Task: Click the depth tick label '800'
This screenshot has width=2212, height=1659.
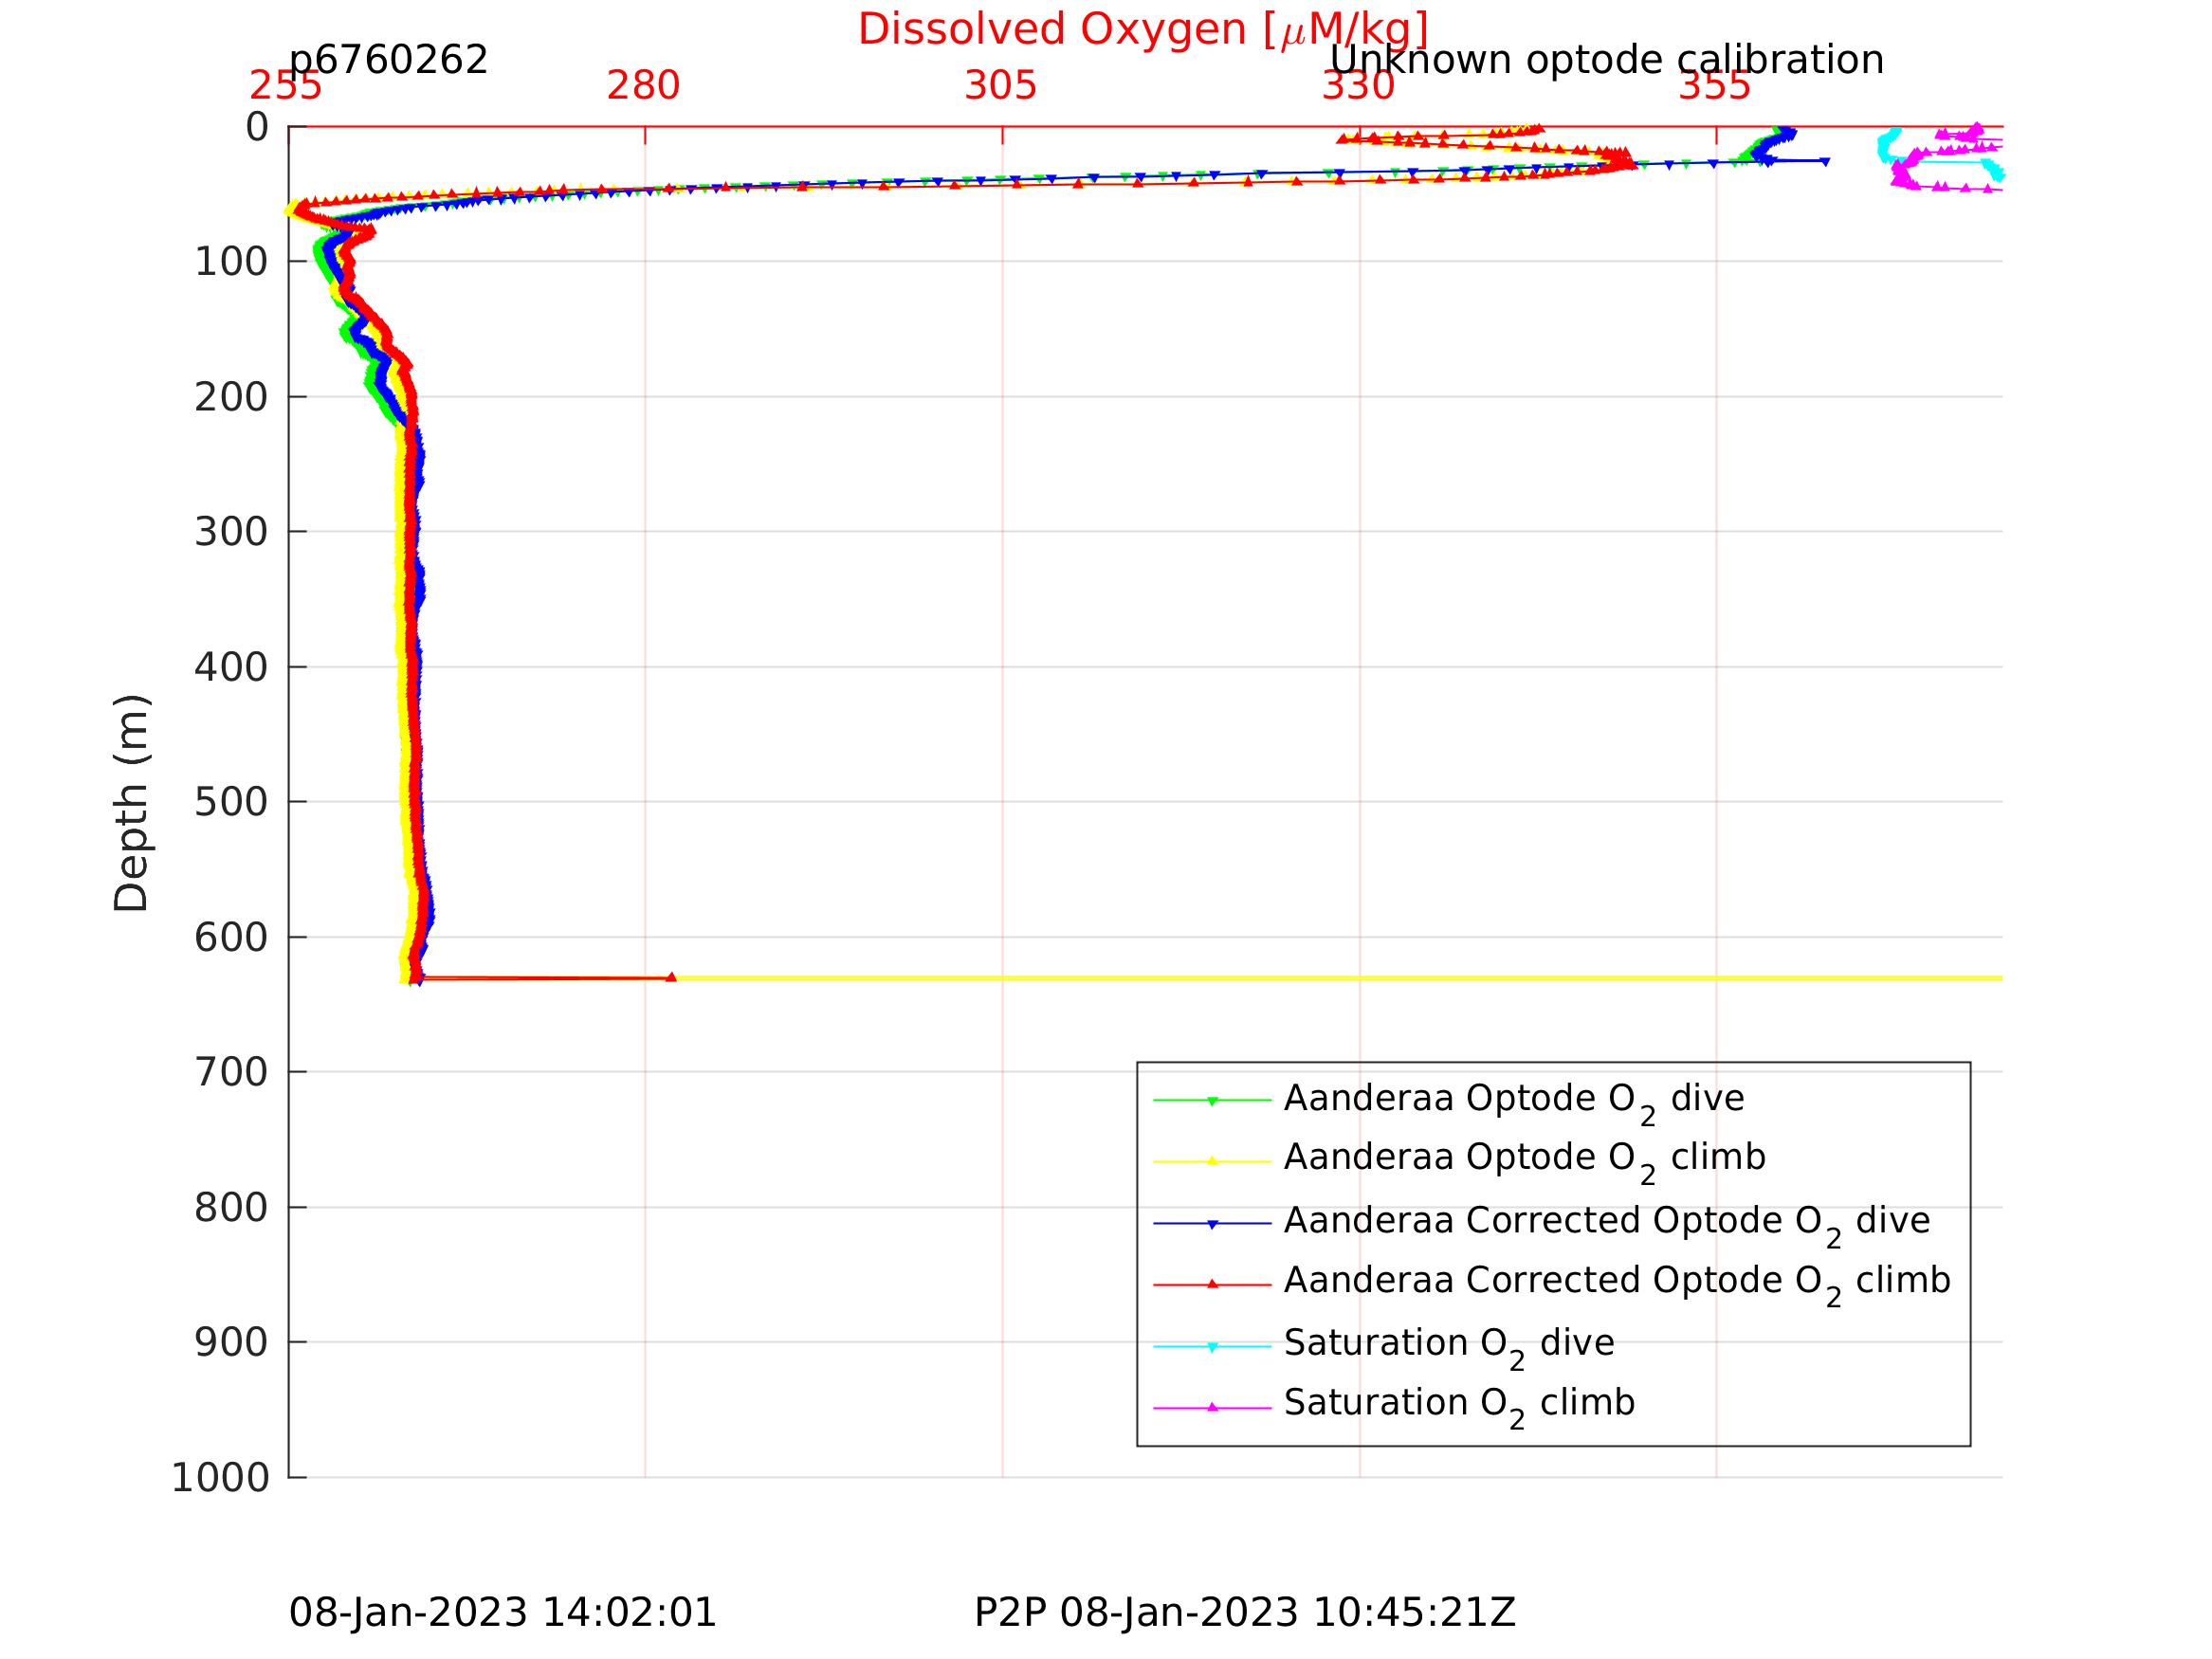Action: [231, 1208]
